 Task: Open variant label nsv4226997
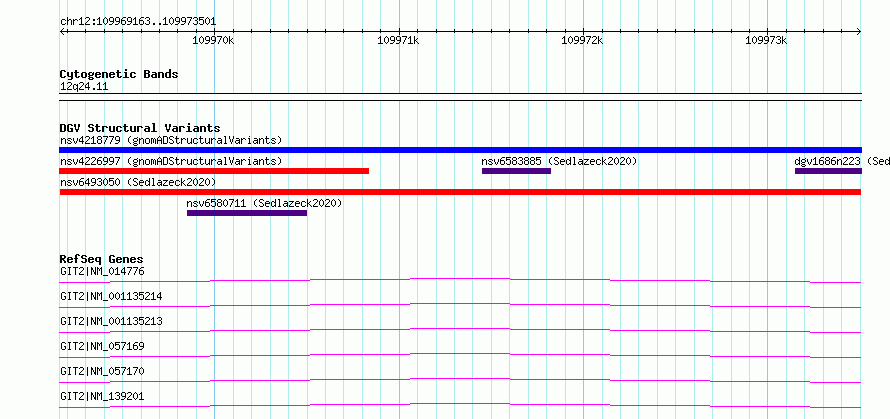[x=171, y=161]
